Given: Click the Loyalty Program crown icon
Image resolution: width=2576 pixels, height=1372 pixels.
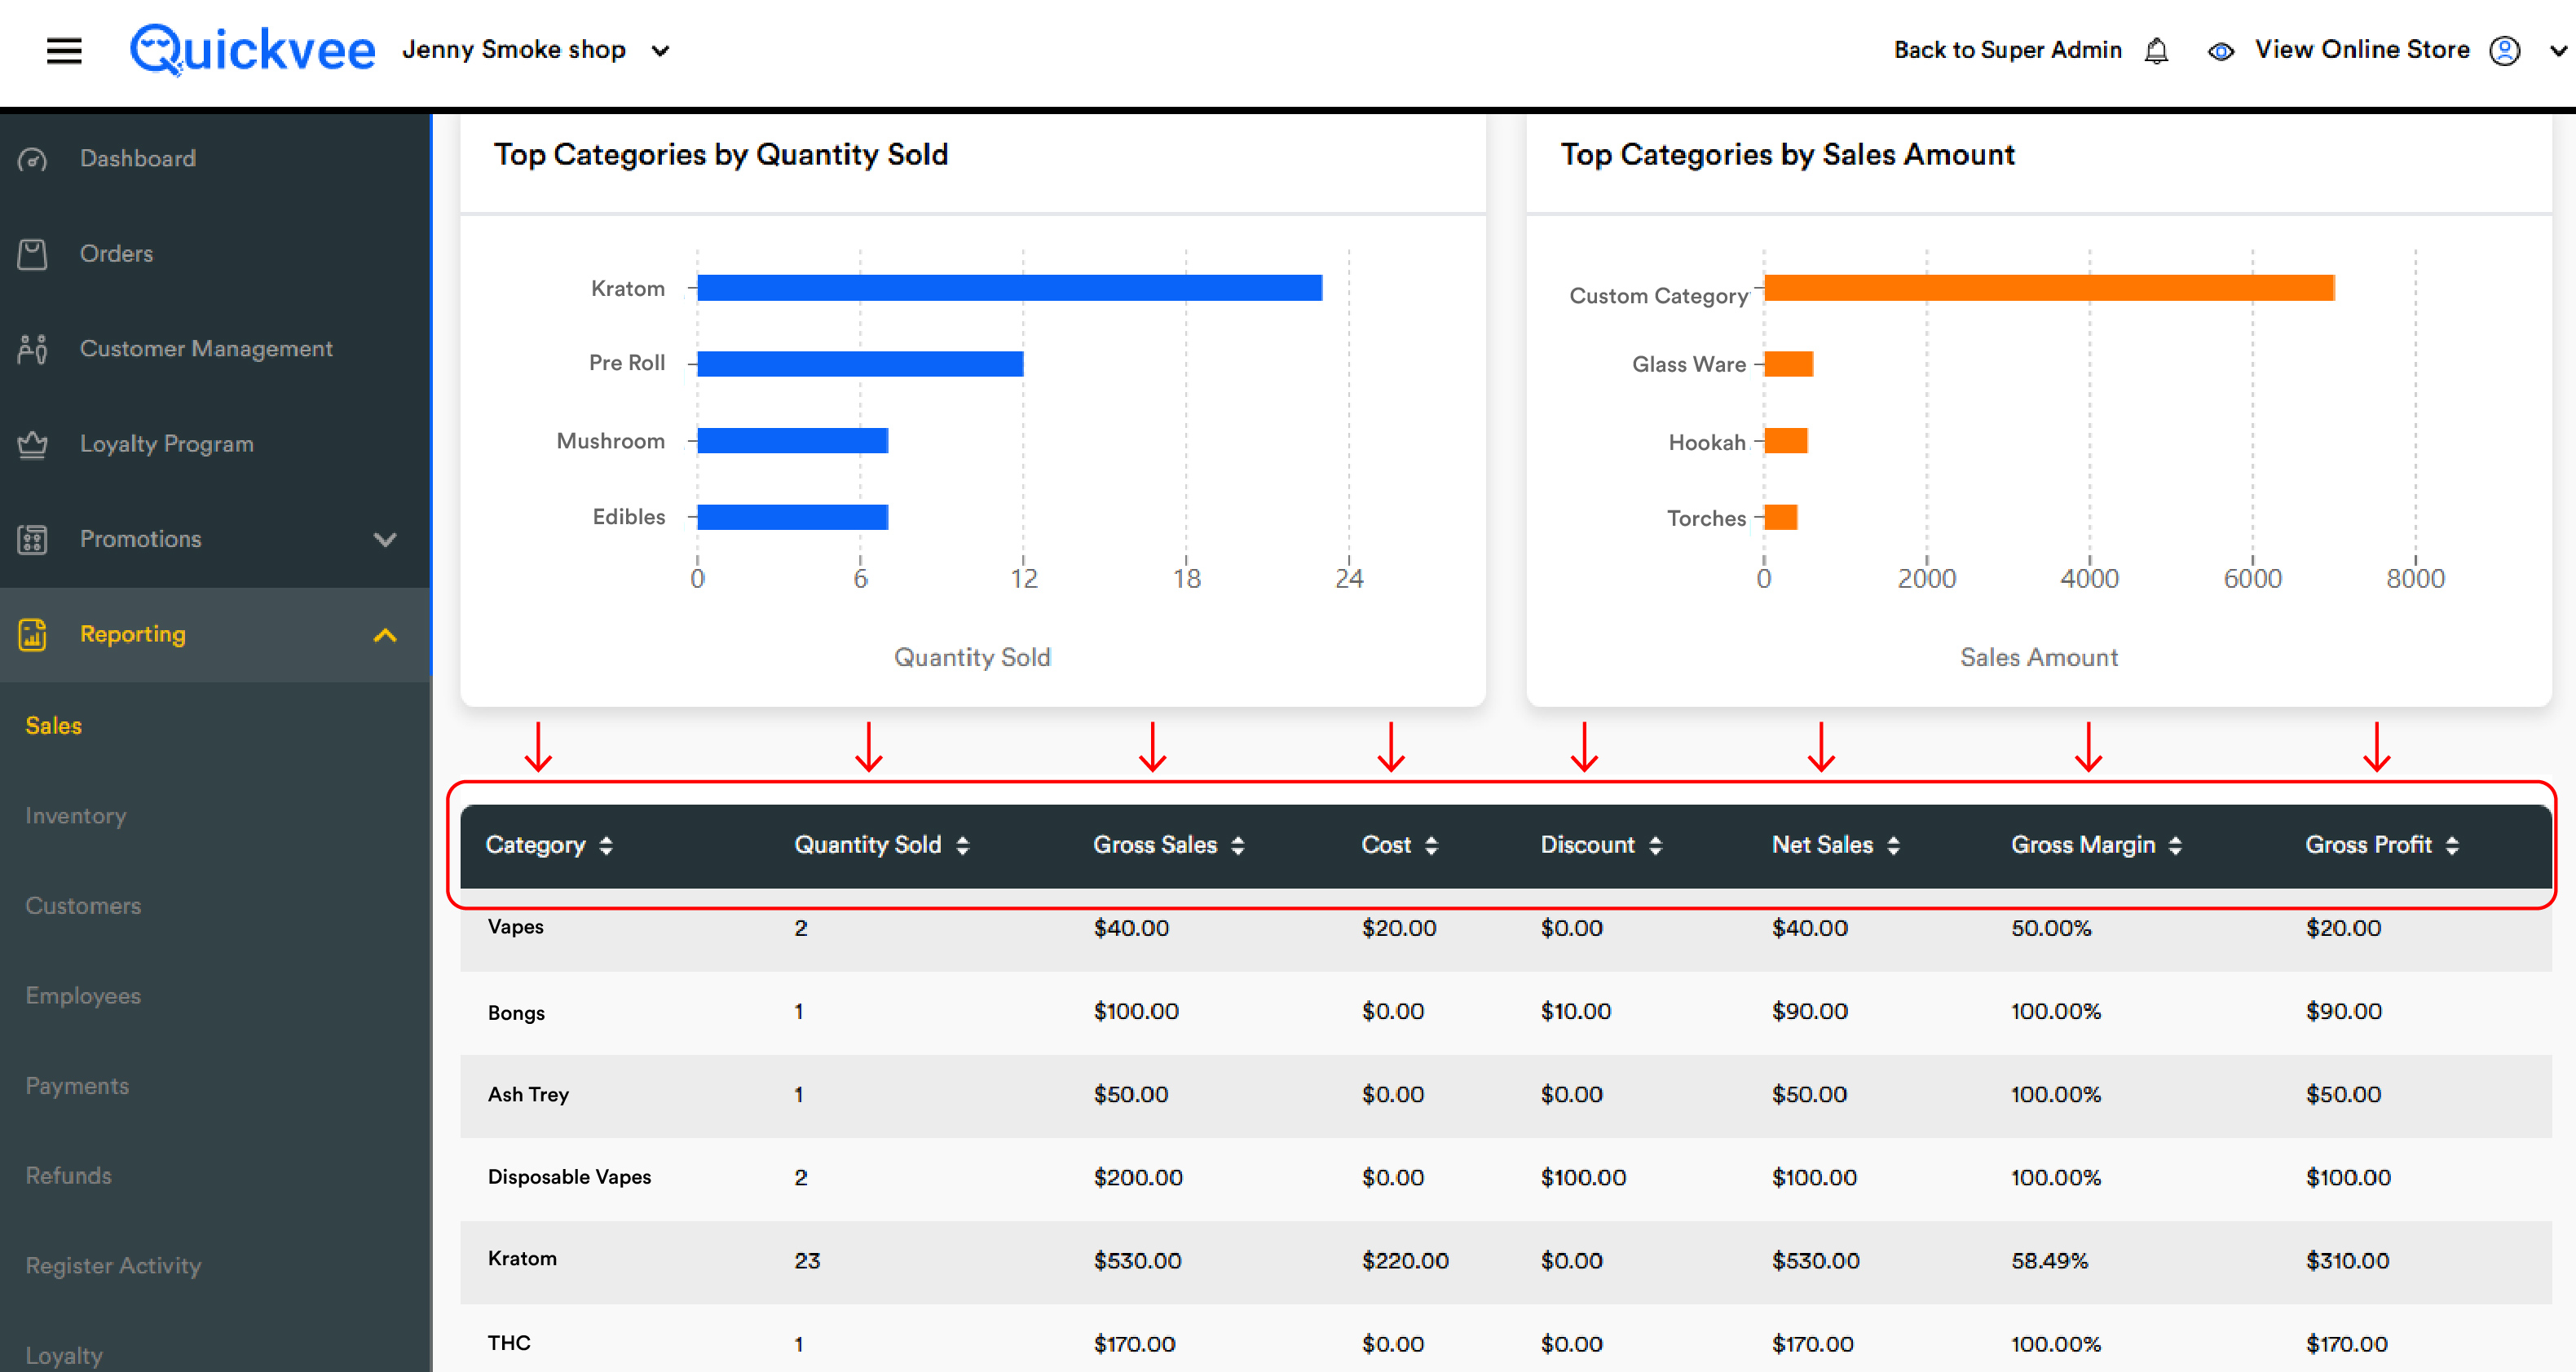Looking at the screenshot, I should (33, 444).
